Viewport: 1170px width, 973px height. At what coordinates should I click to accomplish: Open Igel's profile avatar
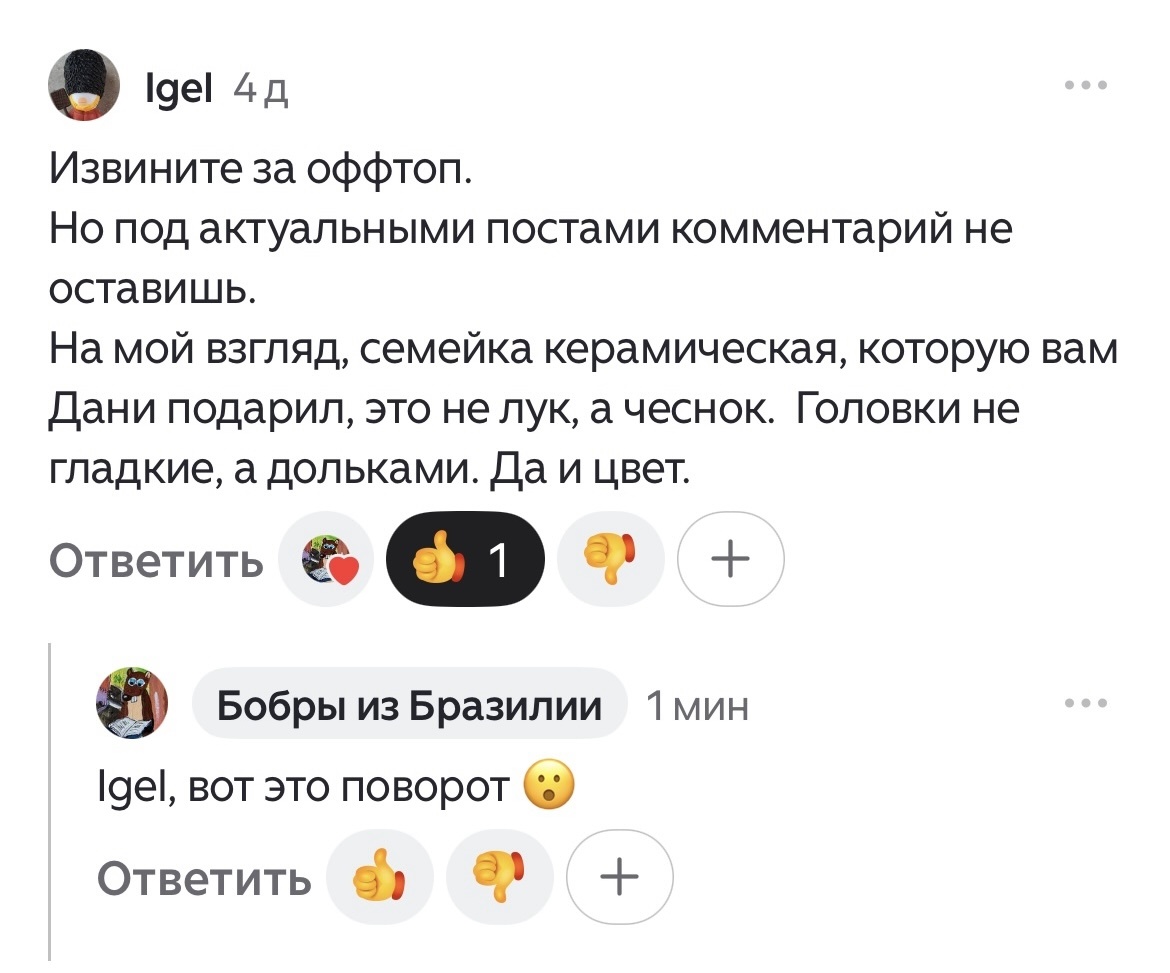[85, 85]
